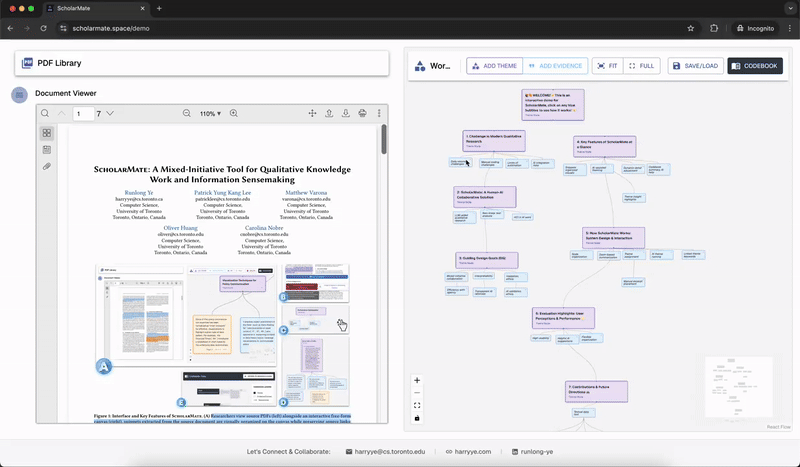Toggle the PDF thumbnails sidebar view

coord(47,133)
